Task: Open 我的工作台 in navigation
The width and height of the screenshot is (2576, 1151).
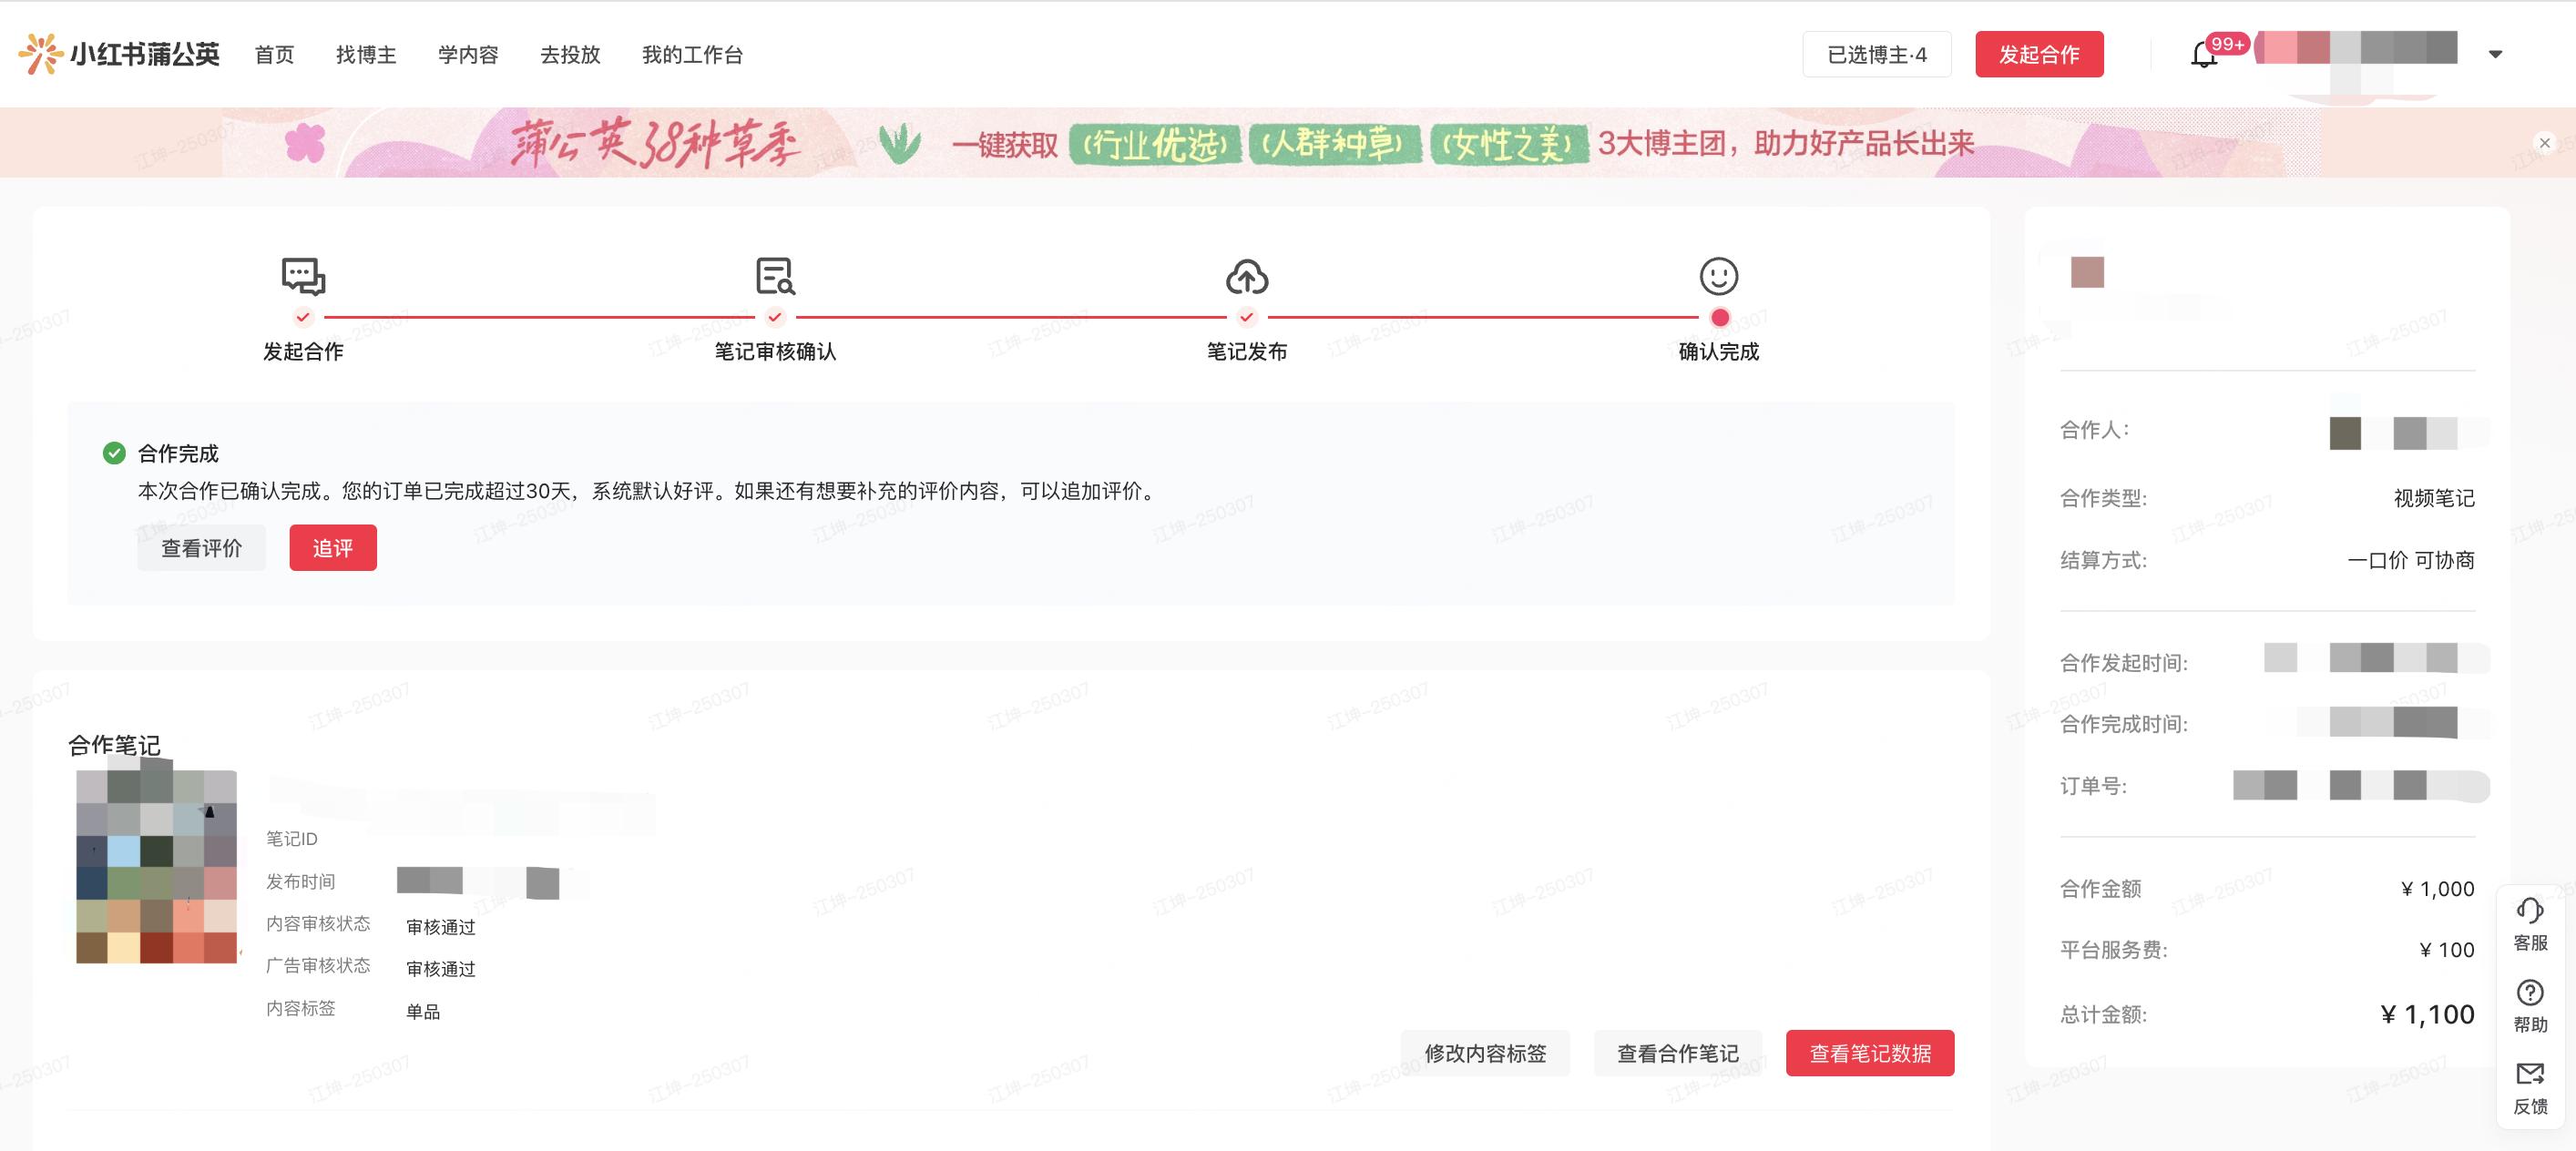Action: coord(692,55)
